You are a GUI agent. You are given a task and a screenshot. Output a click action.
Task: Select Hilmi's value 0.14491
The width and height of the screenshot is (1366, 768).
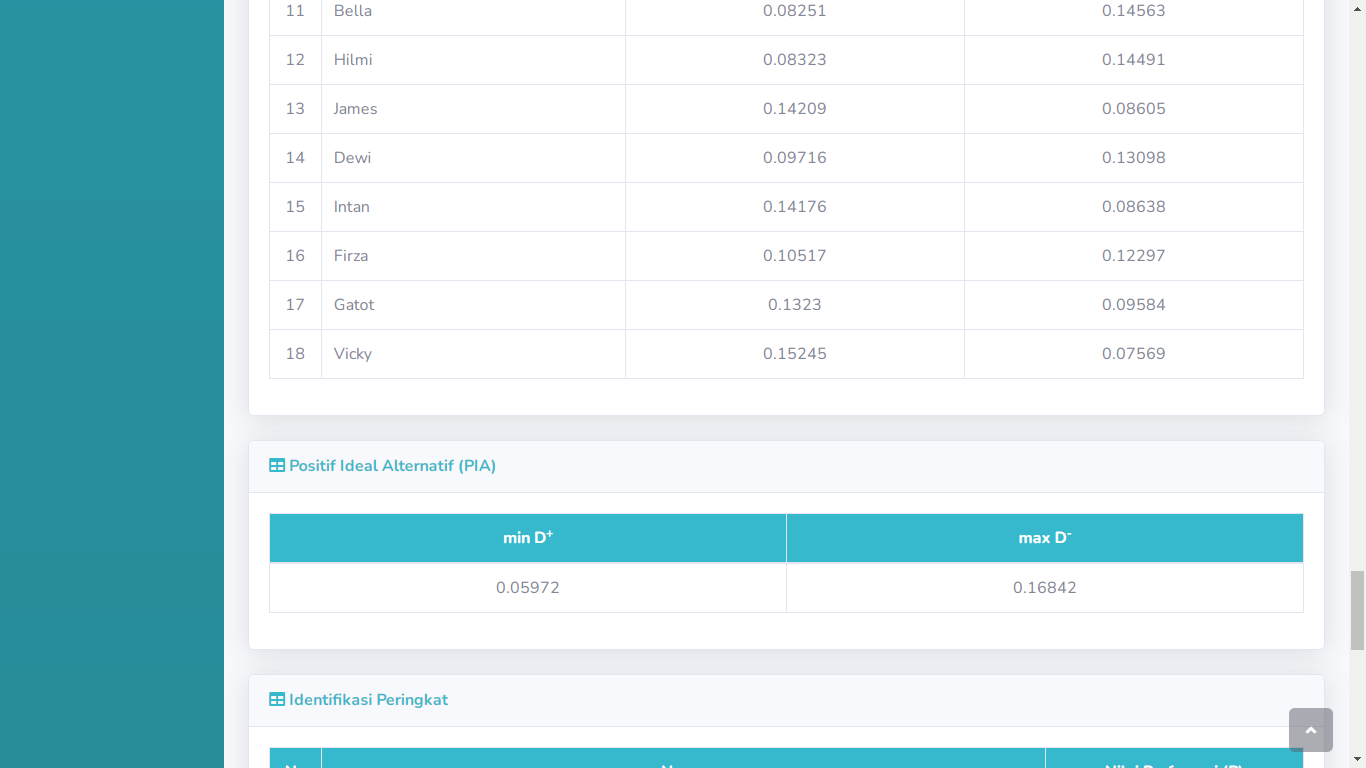(x=1134, y=60)
